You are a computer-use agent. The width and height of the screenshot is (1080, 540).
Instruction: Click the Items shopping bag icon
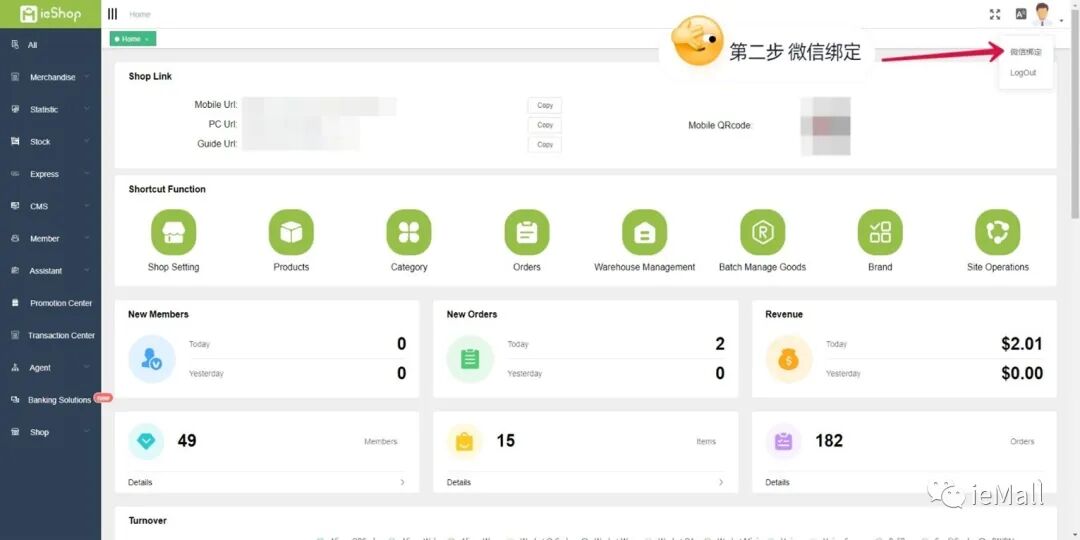coord(465,442)
